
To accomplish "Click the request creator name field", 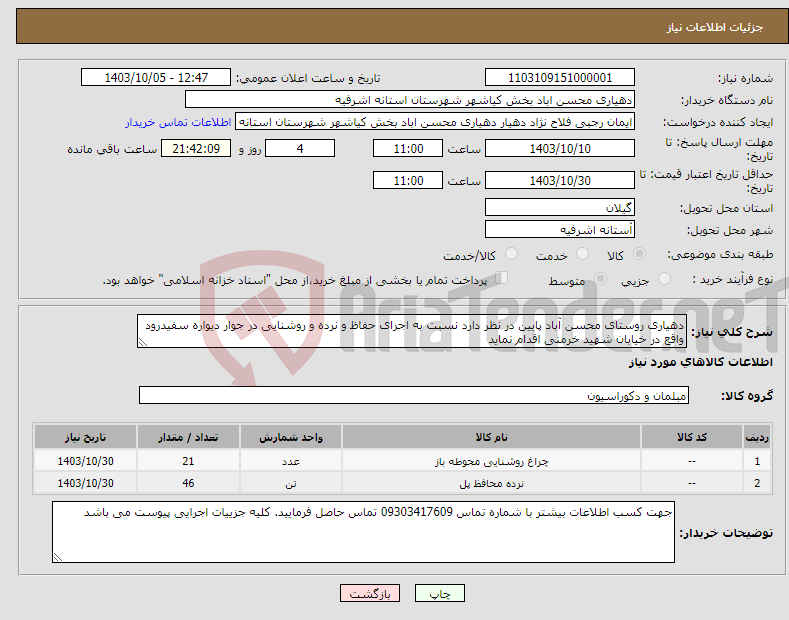I will coord(435,122).
